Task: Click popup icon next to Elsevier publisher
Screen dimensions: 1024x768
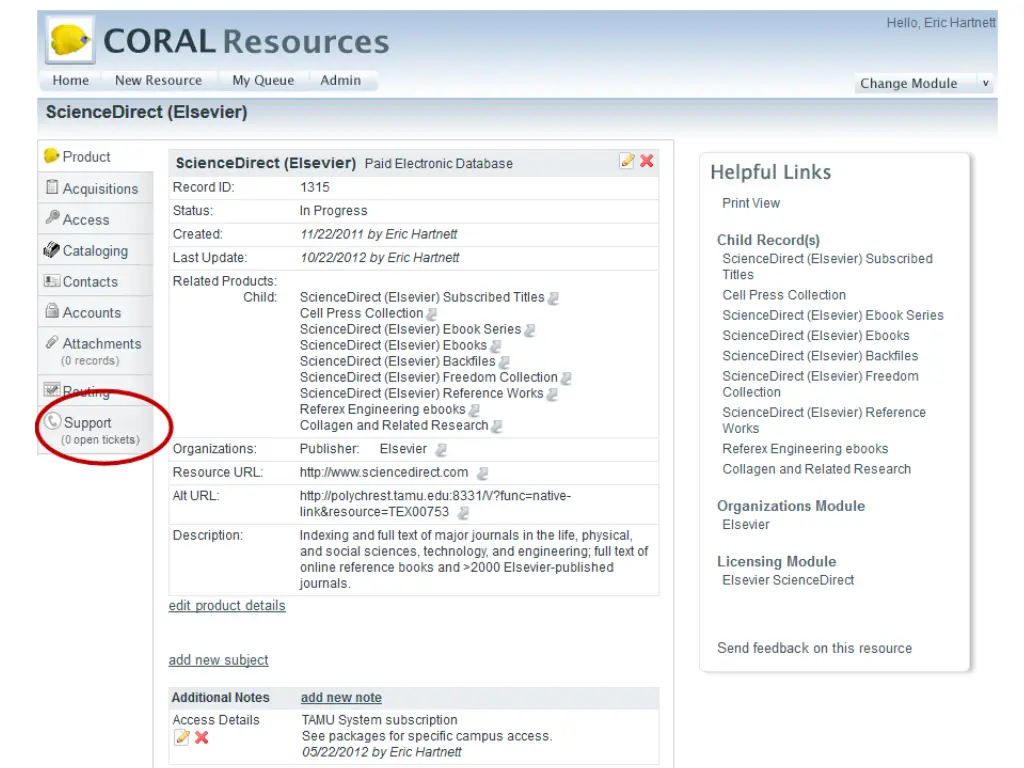Action: [441, 450]
